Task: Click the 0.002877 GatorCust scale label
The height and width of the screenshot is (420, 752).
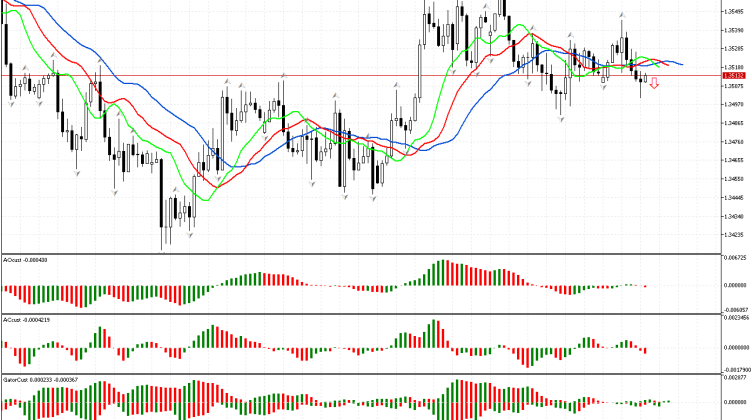Action: pos(735,379)
